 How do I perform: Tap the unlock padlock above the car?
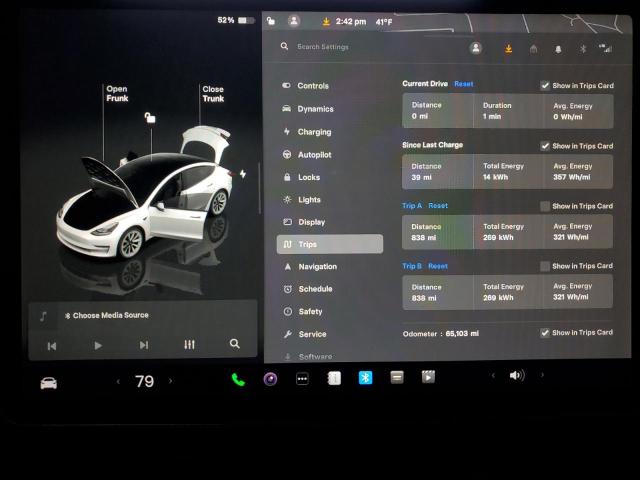pyautogui.click(x=150, y=118)
